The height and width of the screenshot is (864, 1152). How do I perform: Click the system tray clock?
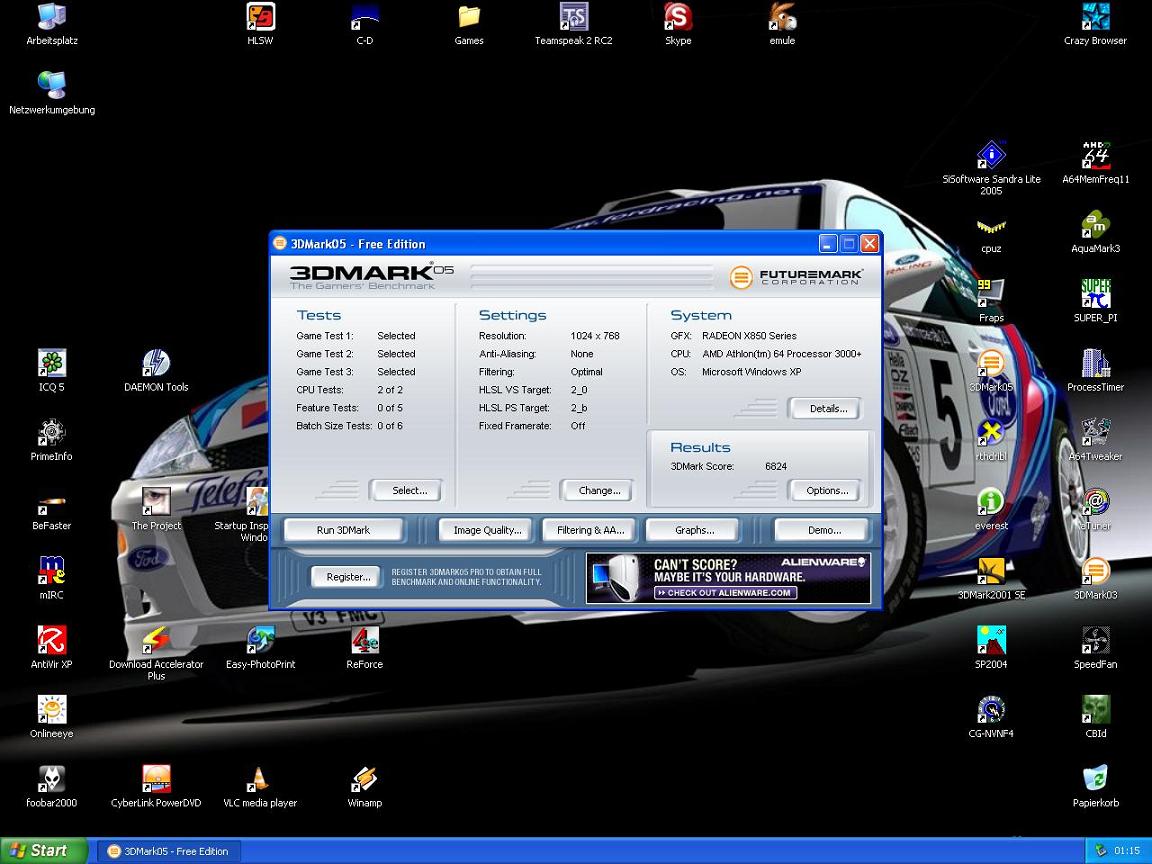[x=1127, y=851]
